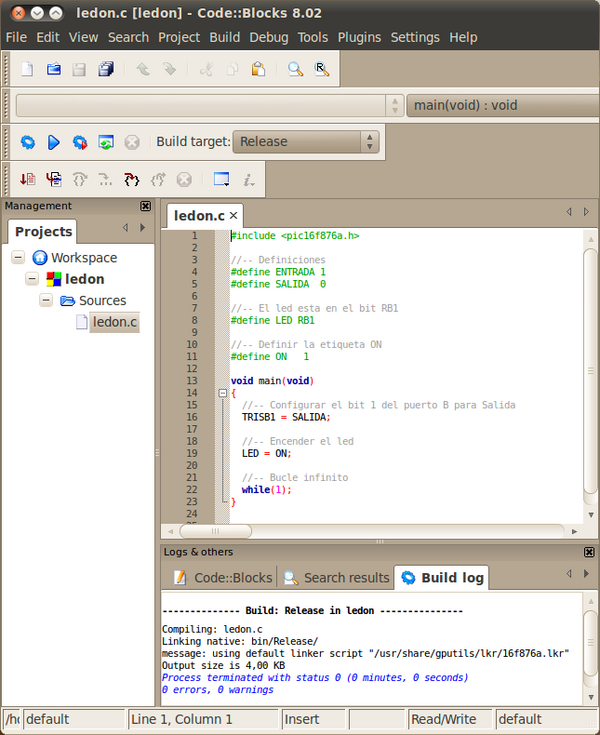Close the Management panel
Viewport: 600px width, 735px height.
point(146,206)
